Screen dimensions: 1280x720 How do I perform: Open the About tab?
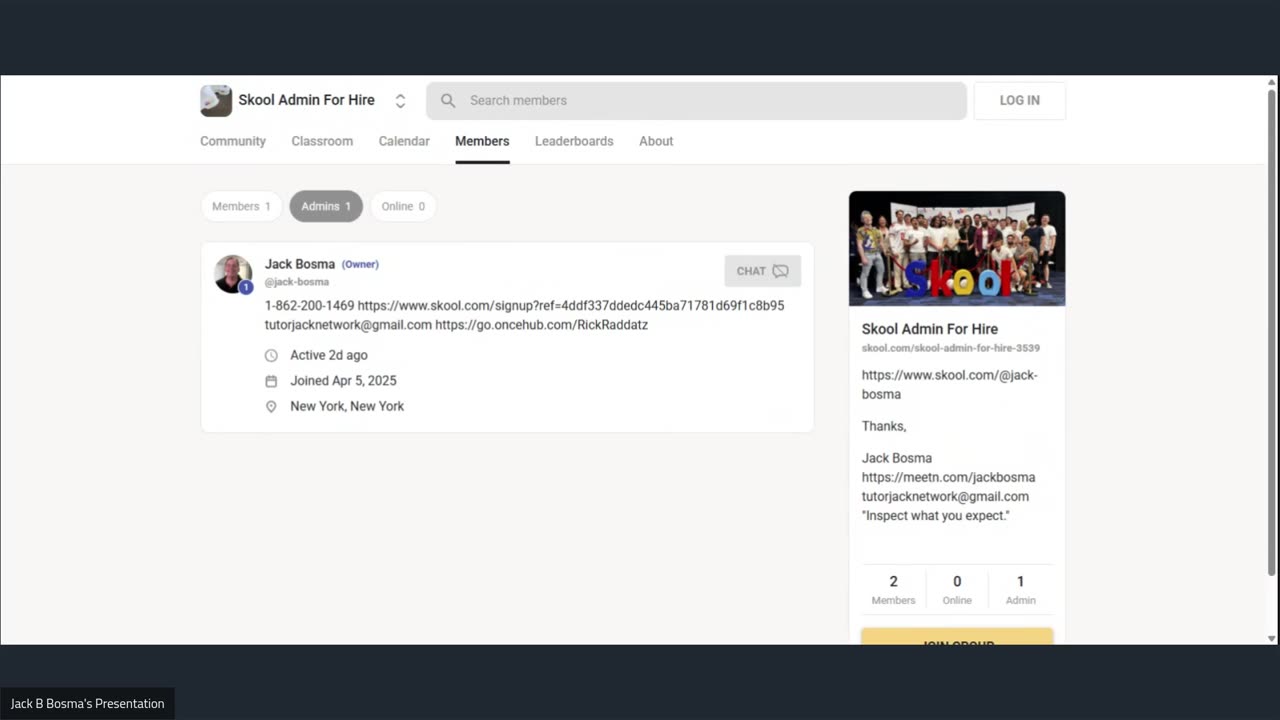click(656, 141)
